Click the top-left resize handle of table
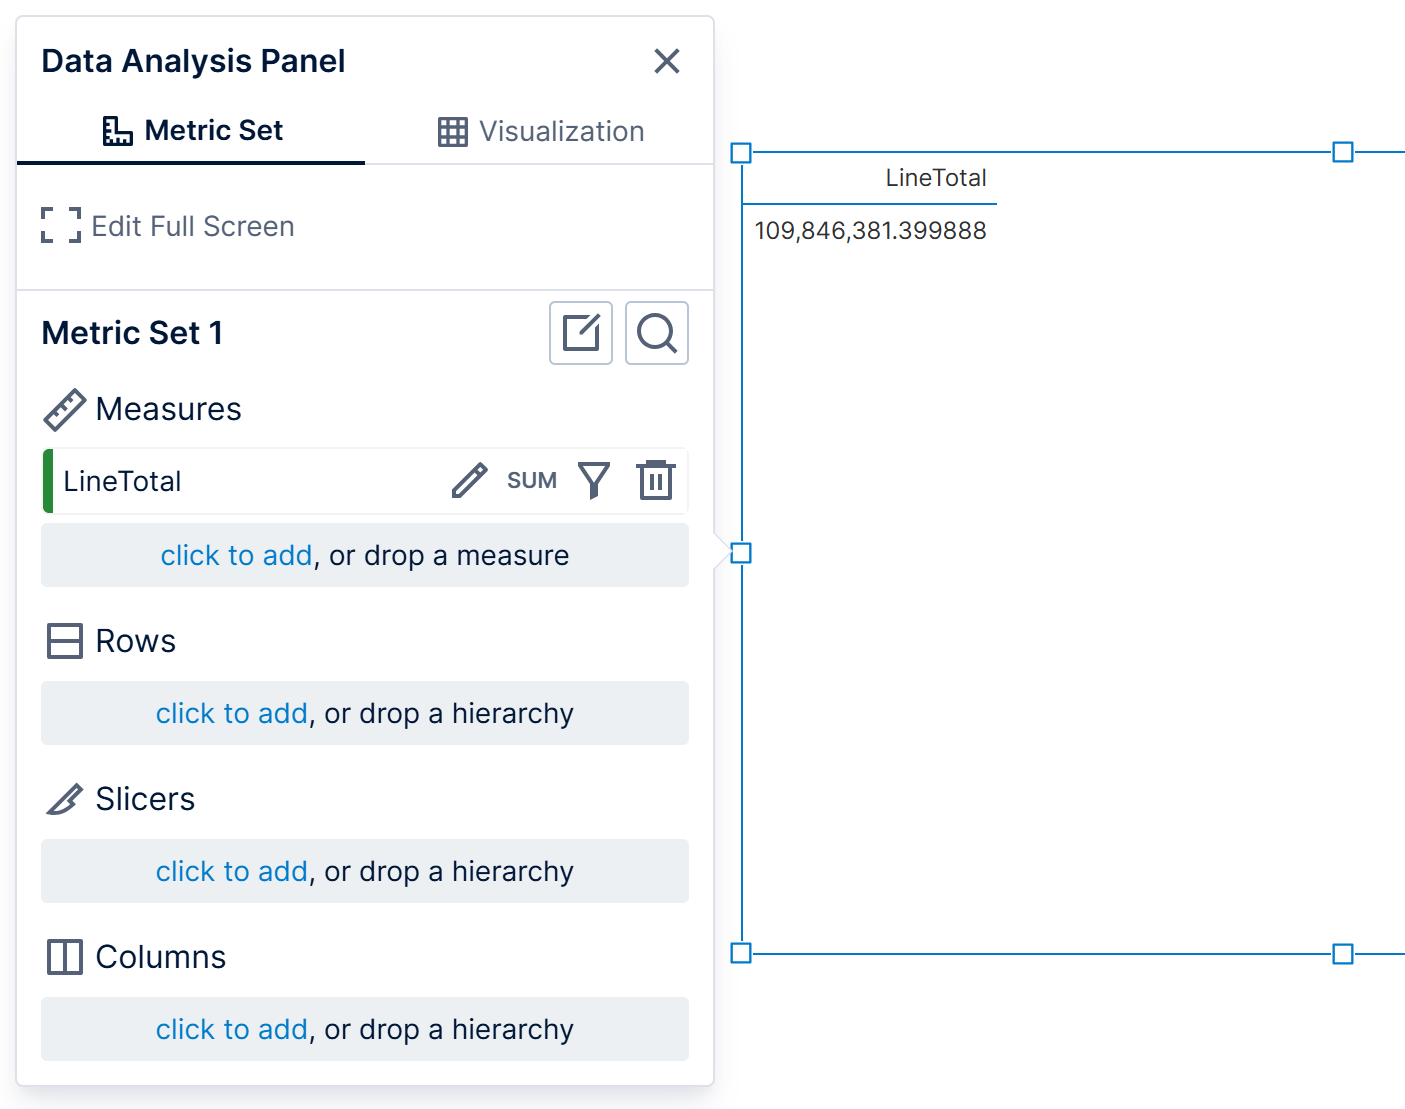The image size is (1405, 1109). pyautogui.click(x=741, y=153)
